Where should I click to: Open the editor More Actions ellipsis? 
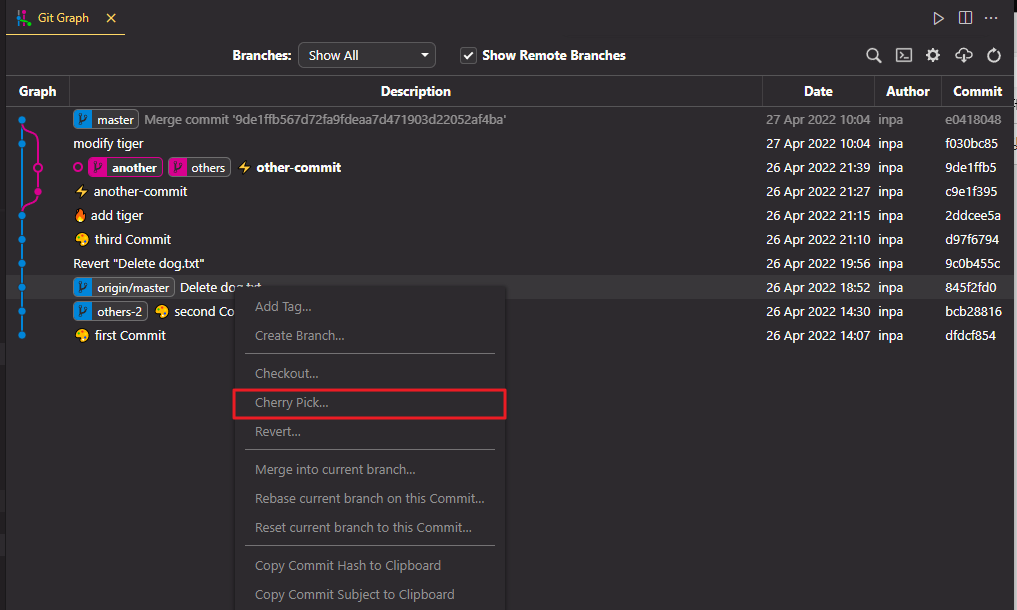tap(991, 18)
